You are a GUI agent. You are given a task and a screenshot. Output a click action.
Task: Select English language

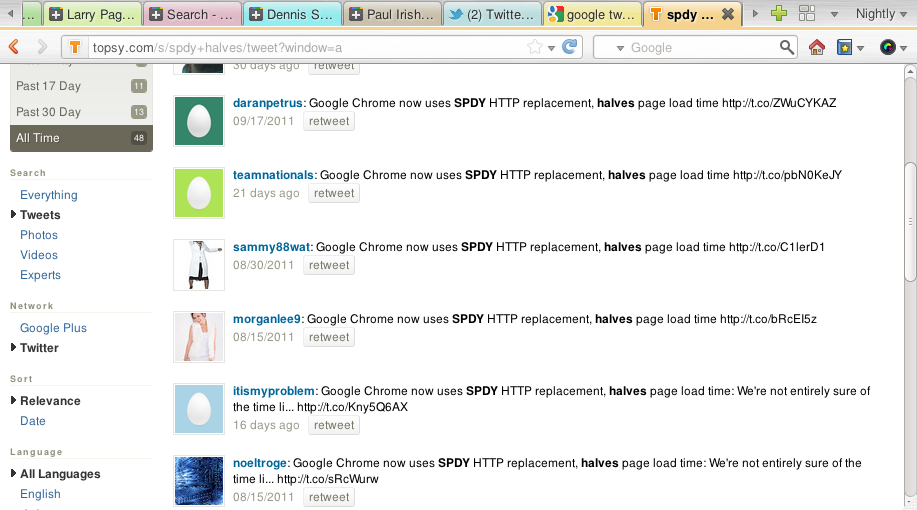click(40, 494)
